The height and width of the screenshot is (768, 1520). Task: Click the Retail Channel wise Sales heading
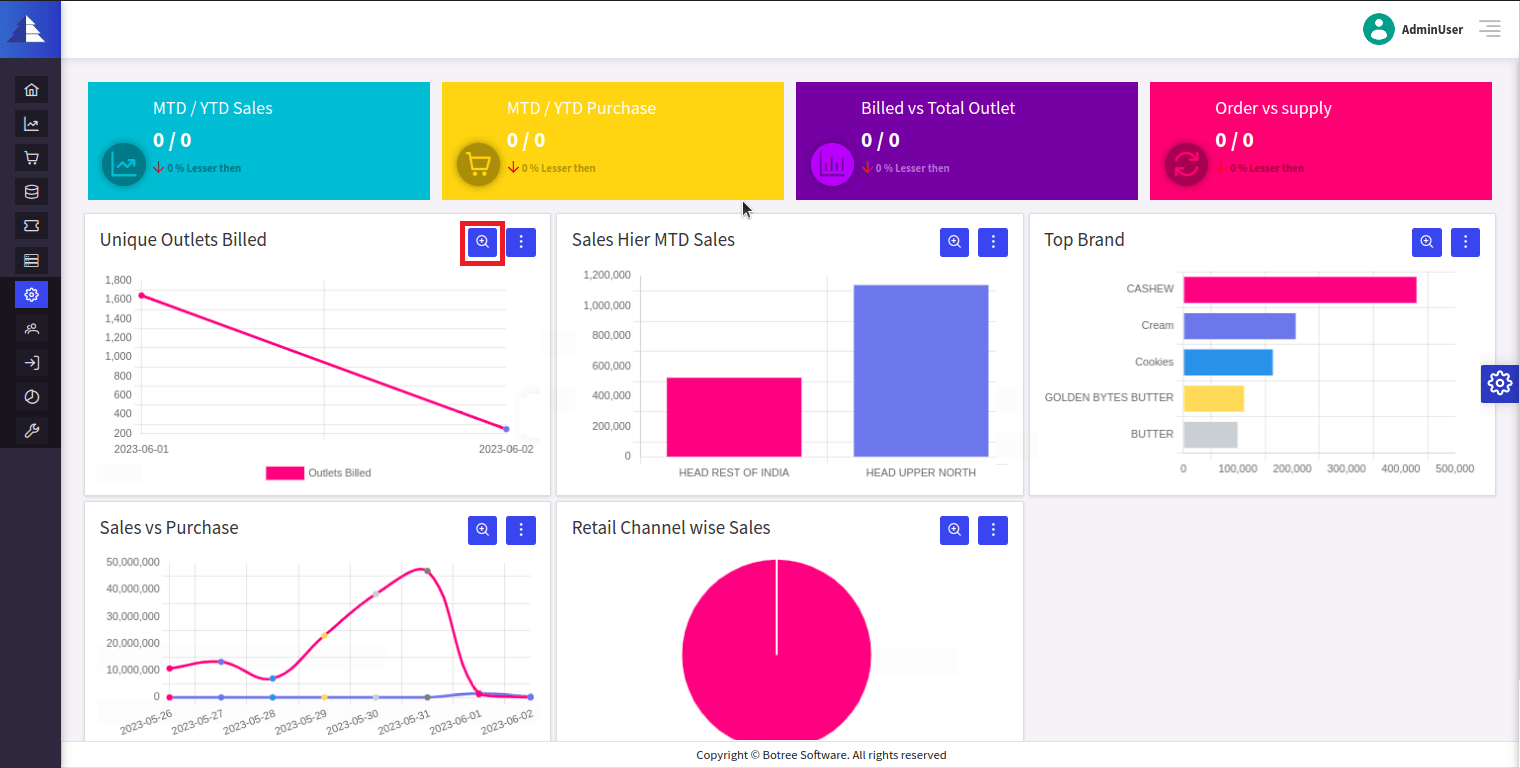tap(671, 528)
